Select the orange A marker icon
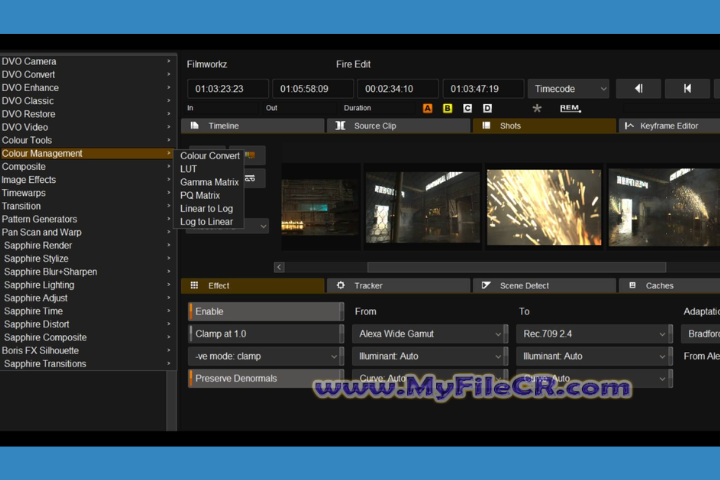 (428, 108)
